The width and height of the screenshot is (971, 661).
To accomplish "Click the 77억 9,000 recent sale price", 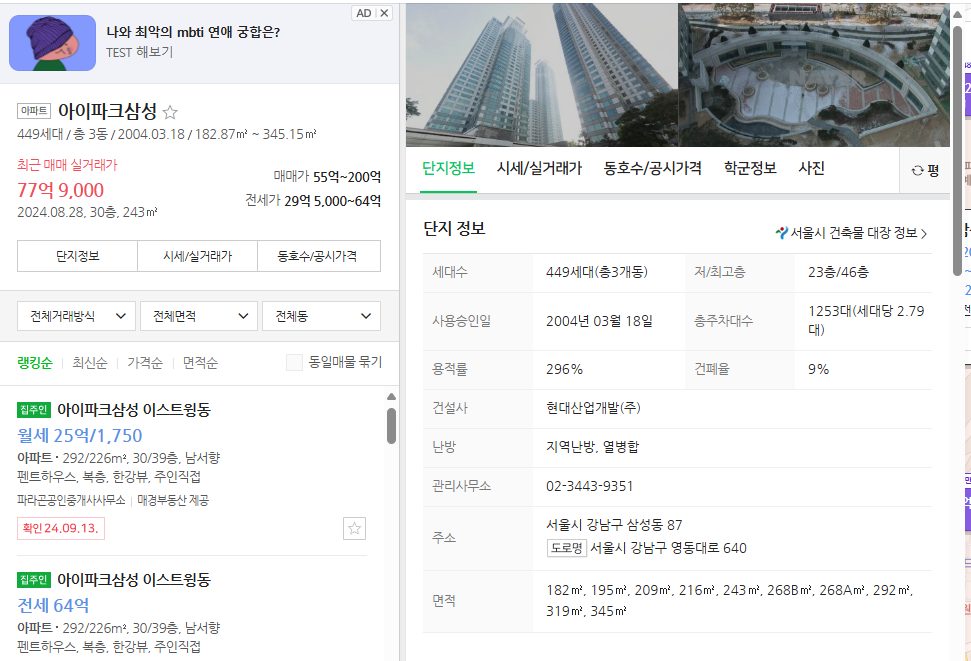I will point(61,191).
